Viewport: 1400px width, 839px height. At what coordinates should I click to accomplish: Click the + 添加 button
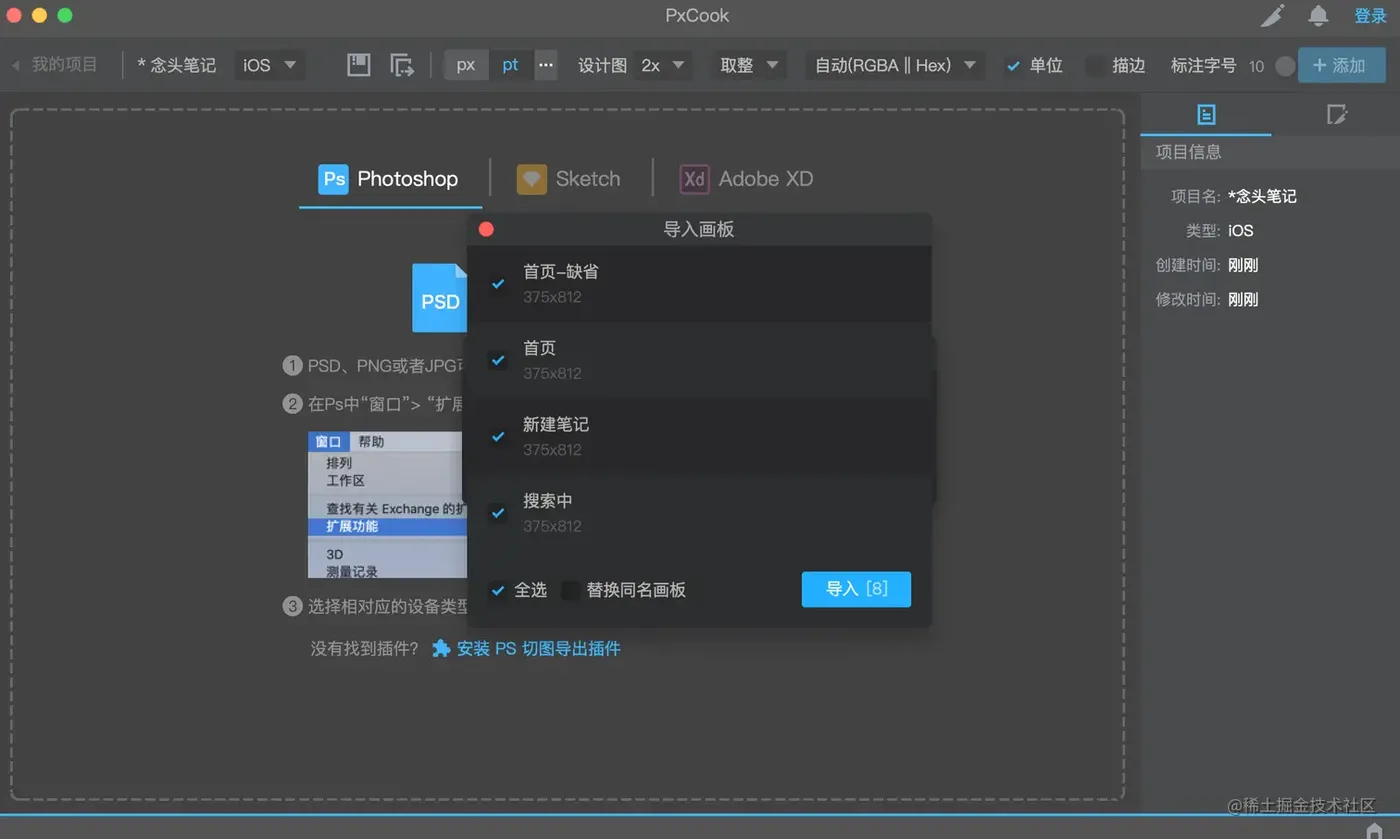[1341, 65]
